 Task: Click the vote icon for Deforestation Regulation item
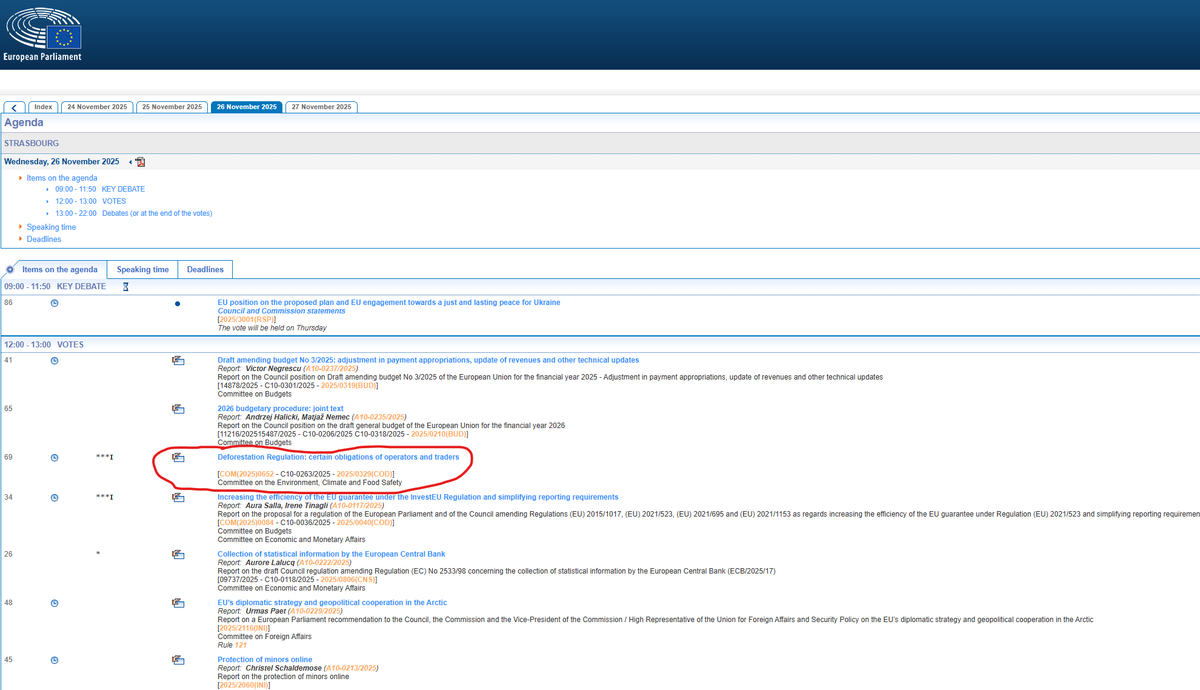(178, 458)
